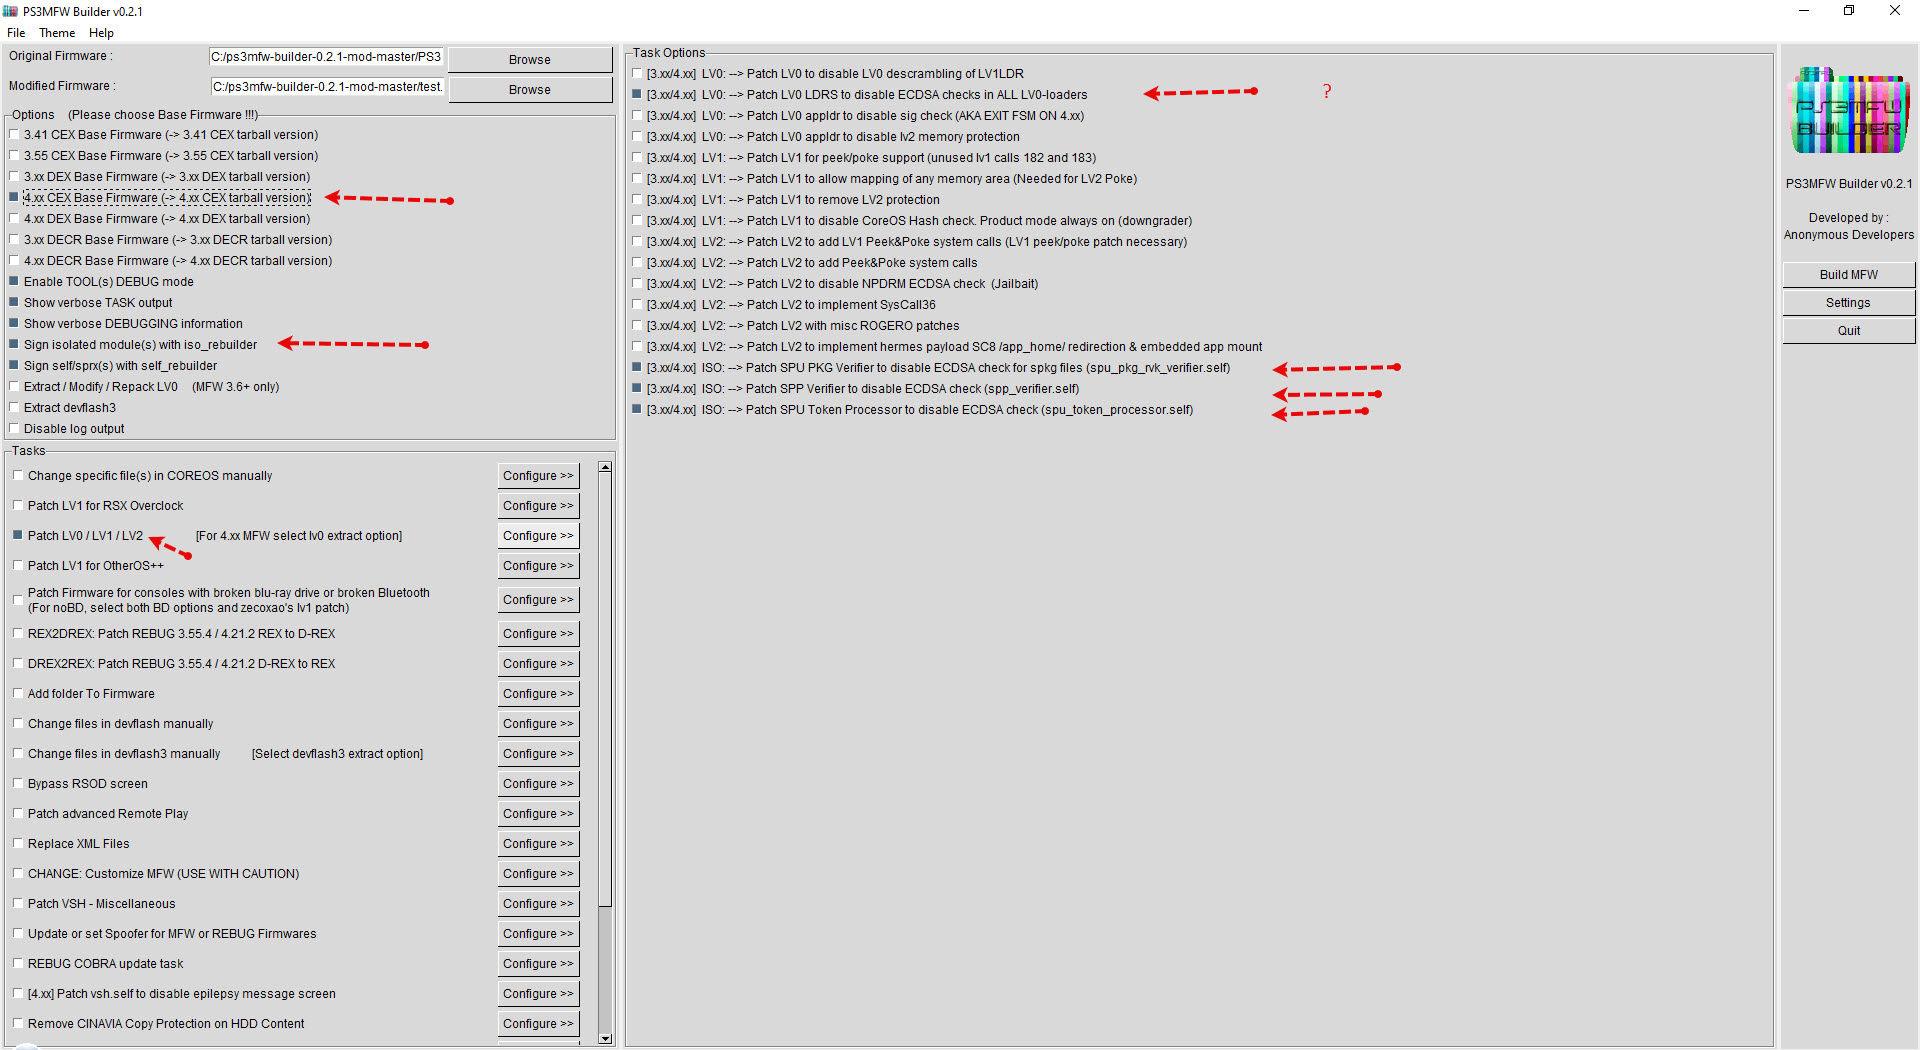Click the Tasks list scroll up arrow
This screenshot has height=1050, width=1920.
pos(605,468)
